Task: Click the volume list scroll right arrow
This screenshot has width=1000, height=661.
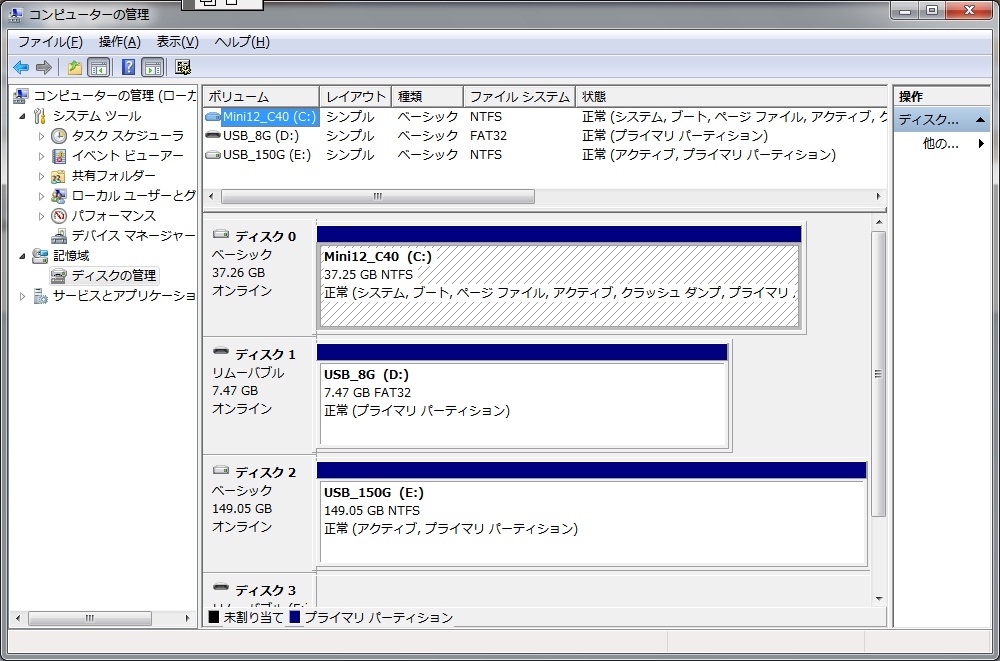Action: [x=878, y=197]
